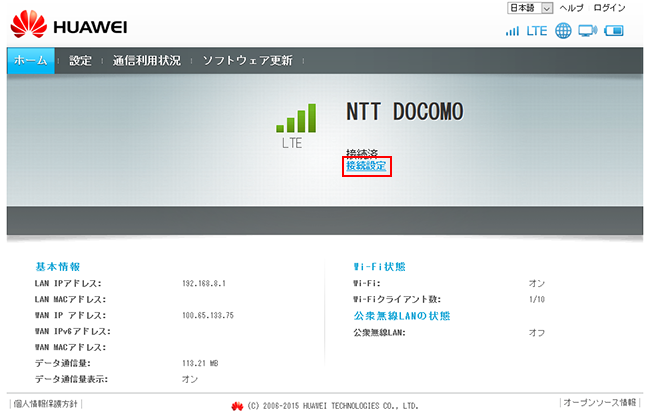650x418 pixels.
Task: Open the オープンソース情報 footer link
Action: pos(600,402)
